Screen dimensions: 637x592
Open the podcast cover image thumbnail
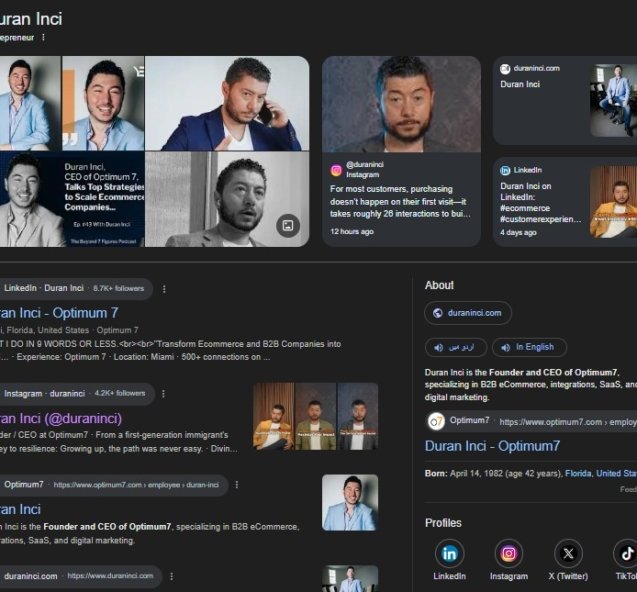pos(72,198)
